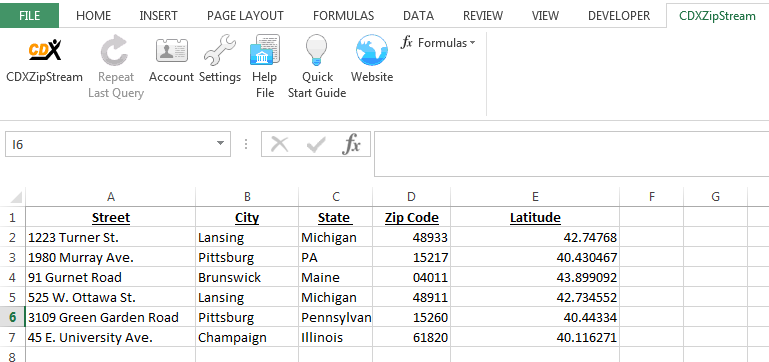
Task: Click the Insert Function fx icon
Action: coord(351,145)
